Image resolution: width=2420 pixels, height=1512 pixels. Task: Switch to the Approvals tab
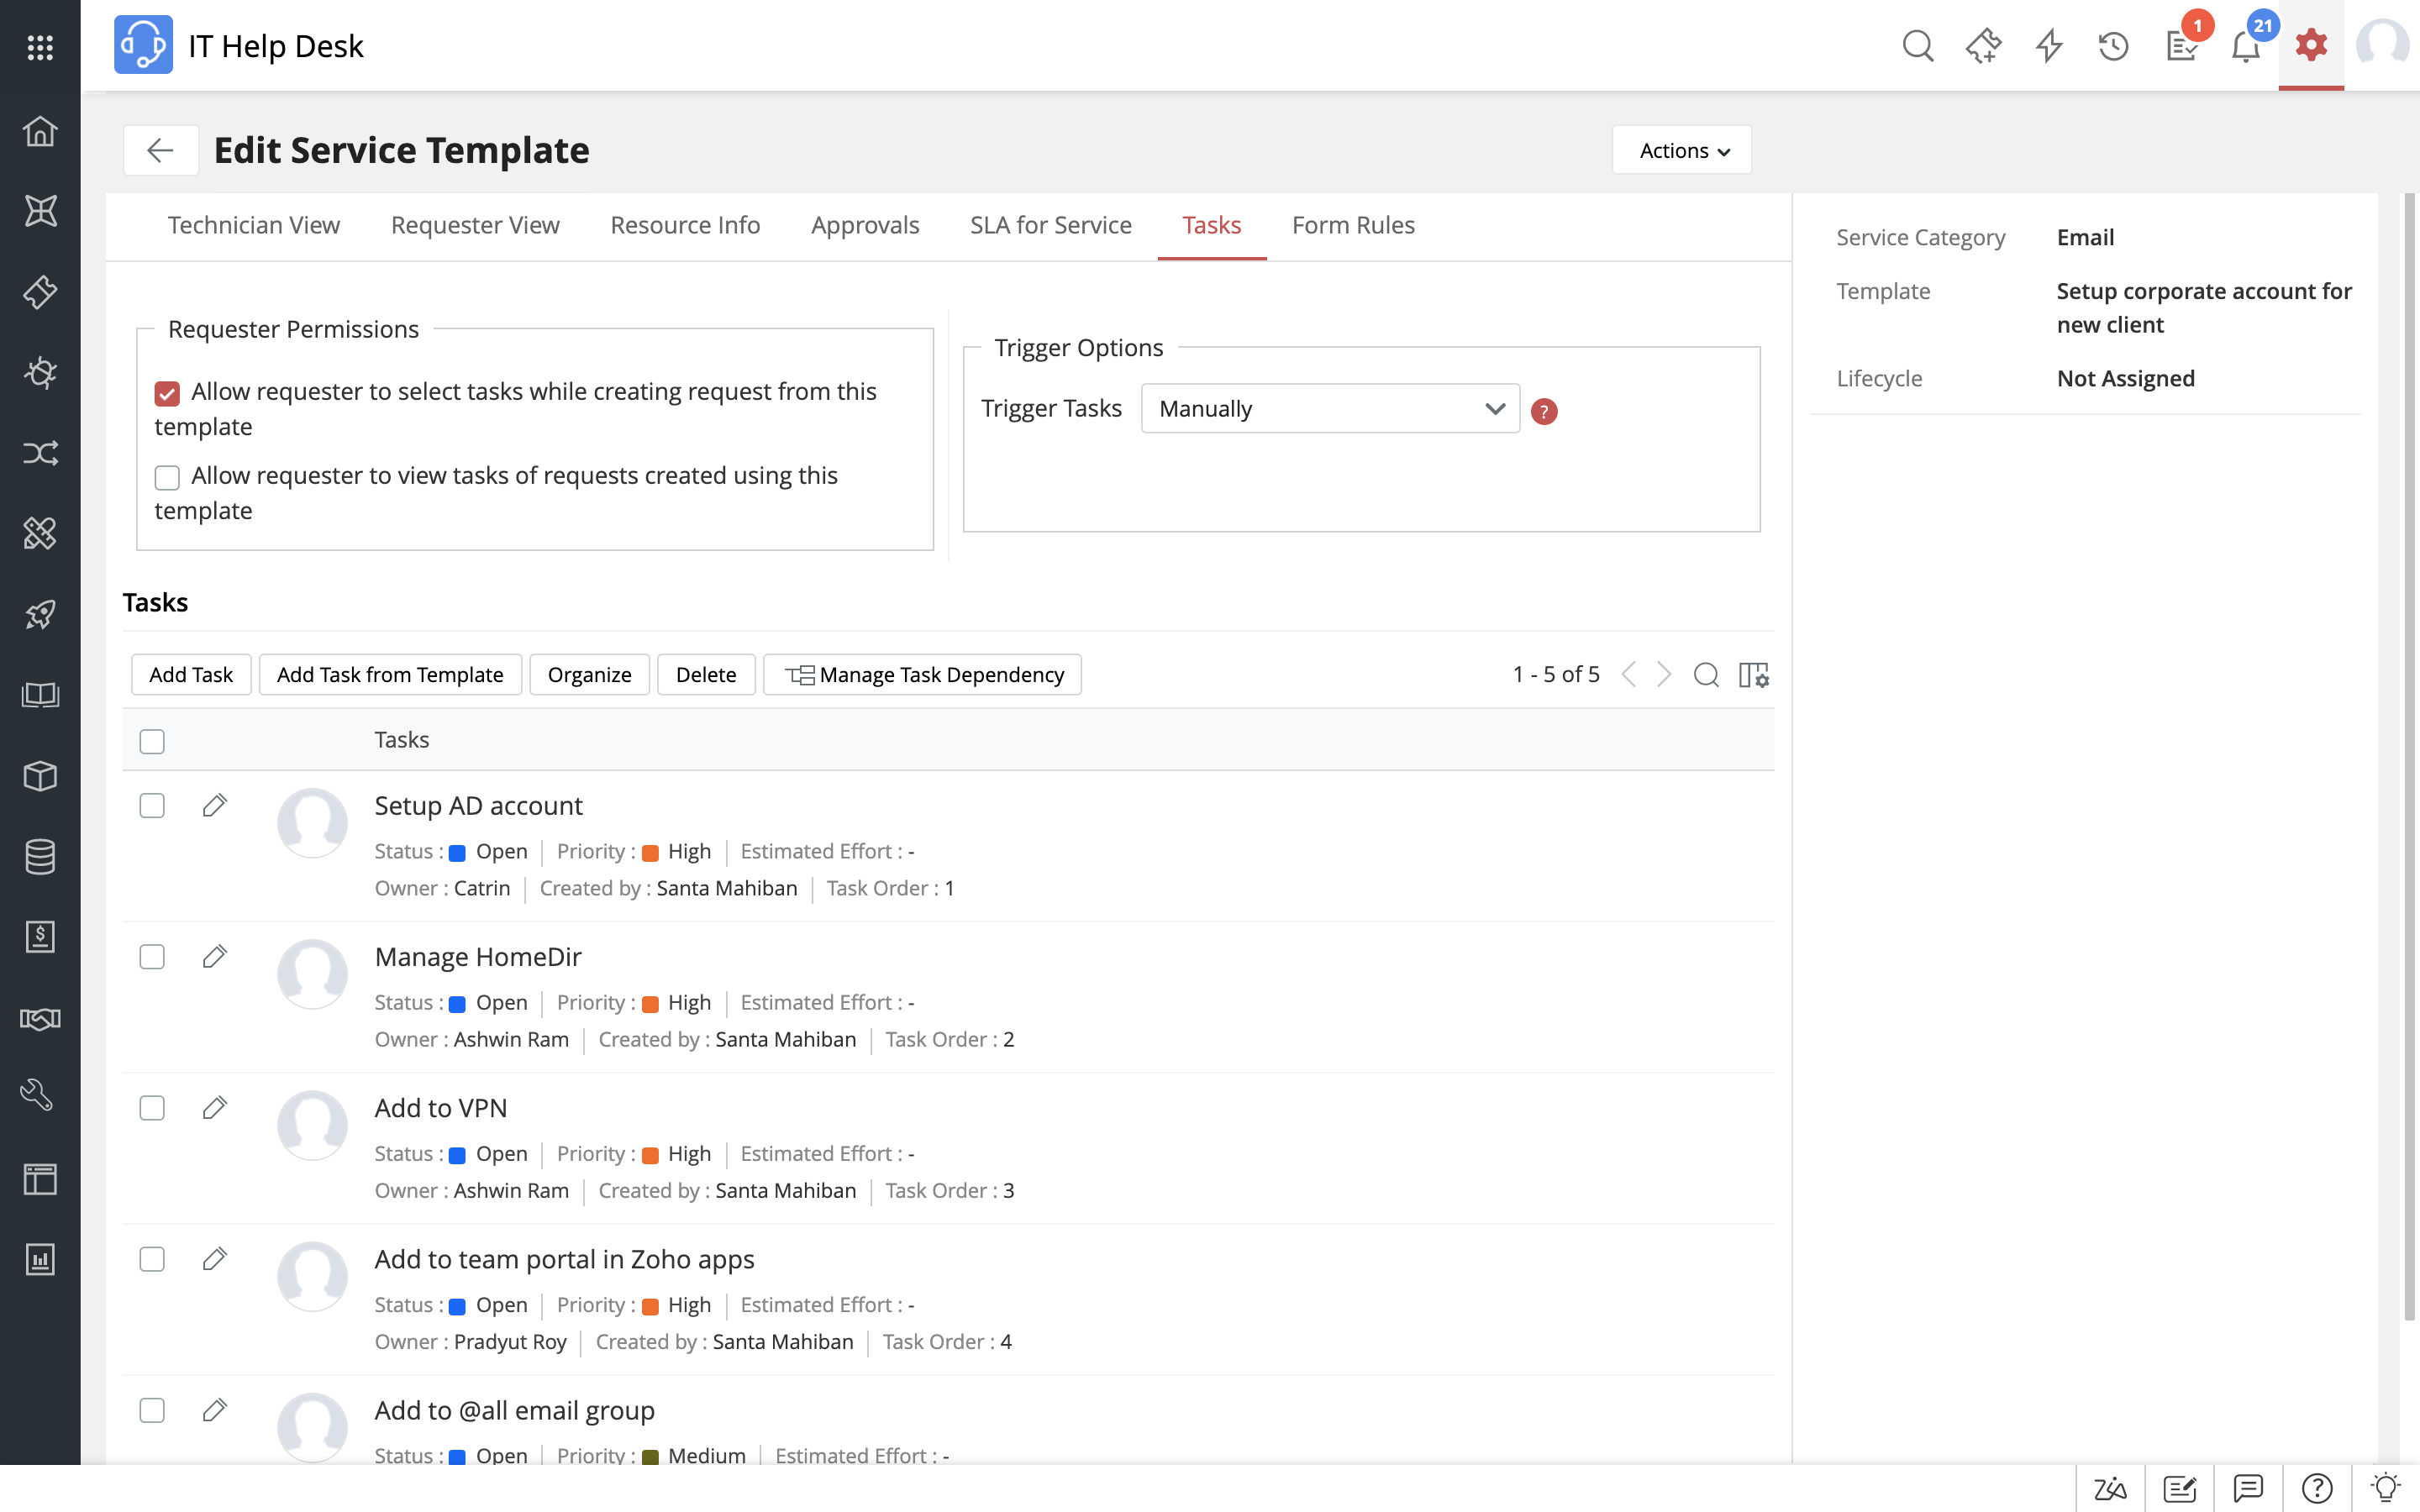click(x=864, y=225)
